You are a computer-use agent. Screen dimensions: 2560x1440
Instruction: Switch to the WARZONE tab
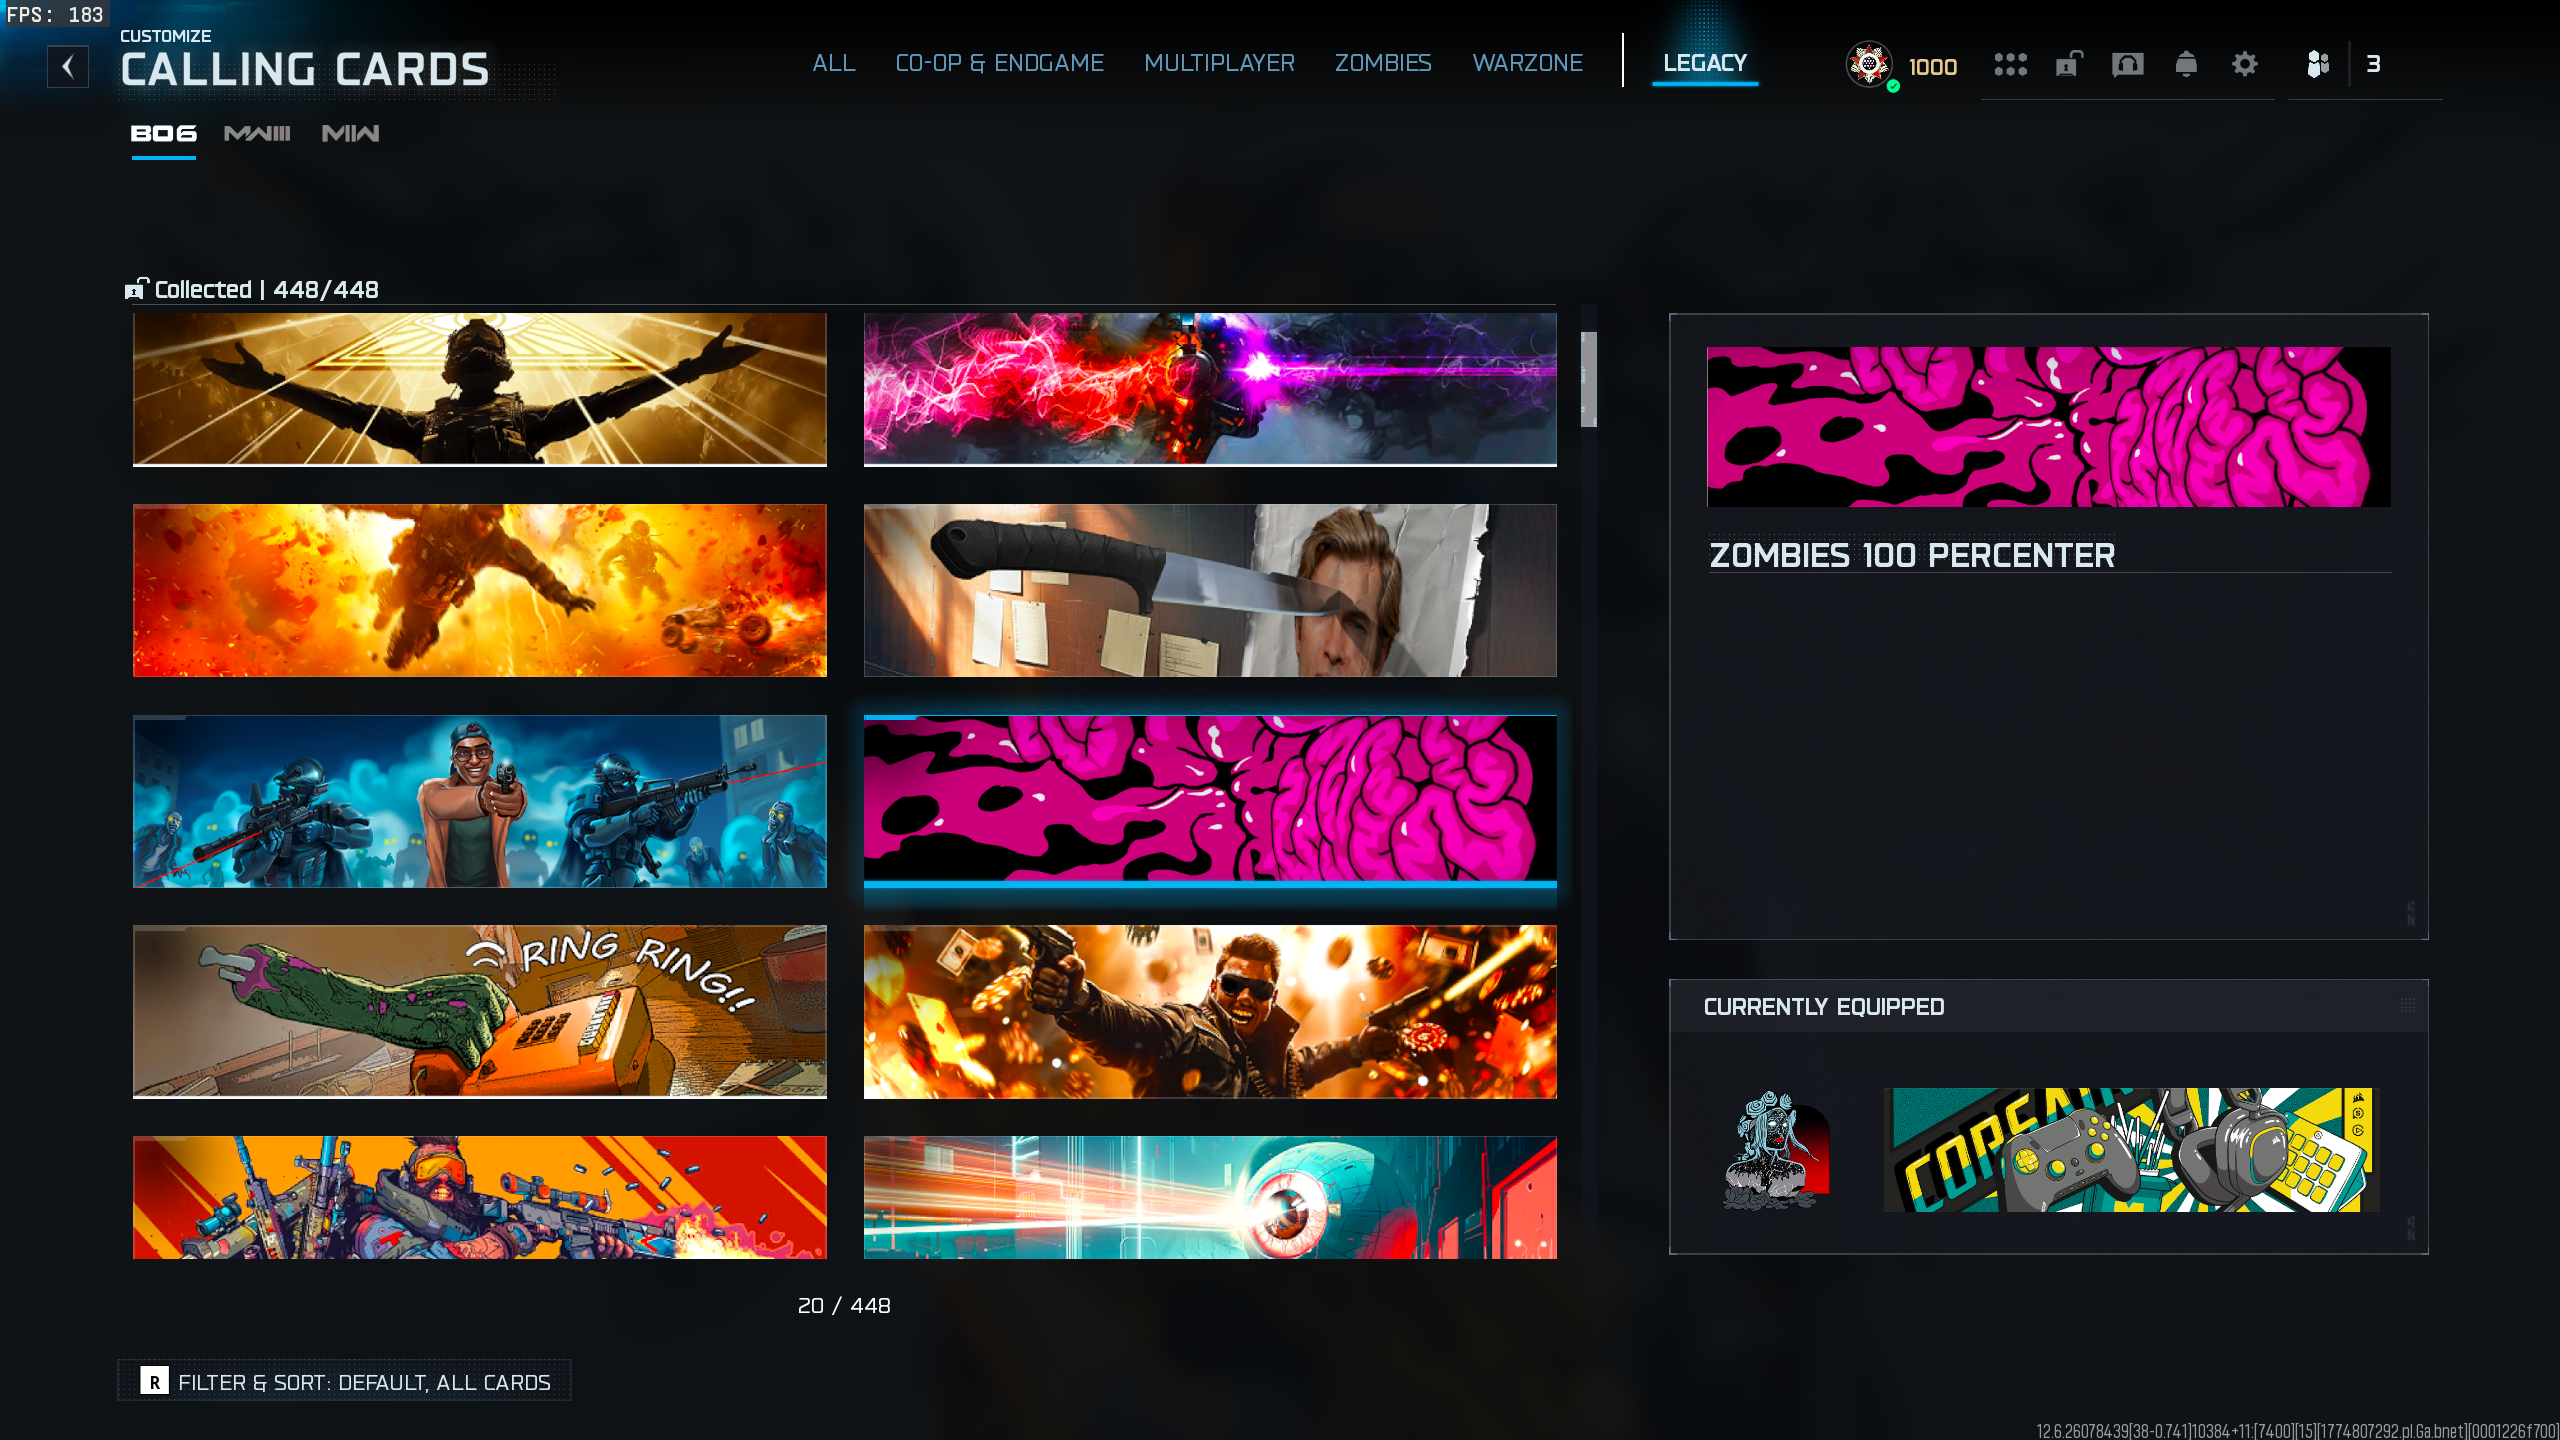click(x=1528, y=63)
